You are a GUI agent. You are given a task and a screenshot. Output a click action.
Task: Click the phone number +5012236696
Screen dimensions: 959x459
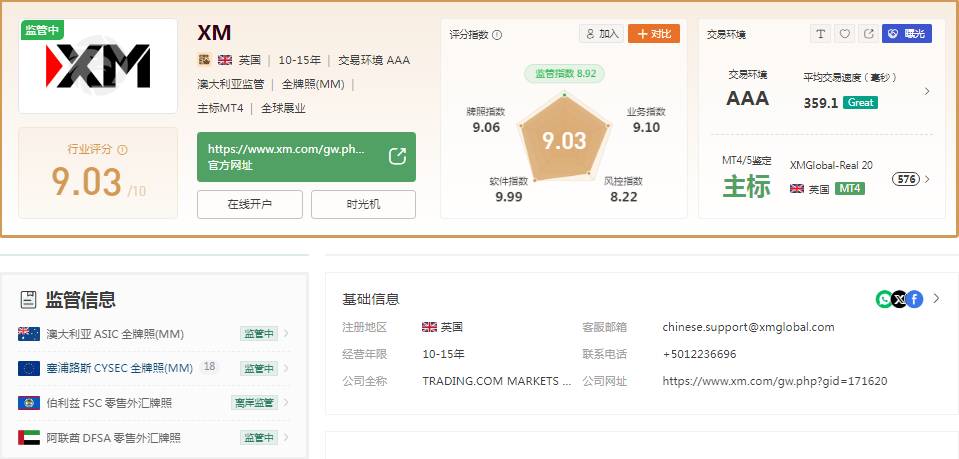(x=699, y=354)
